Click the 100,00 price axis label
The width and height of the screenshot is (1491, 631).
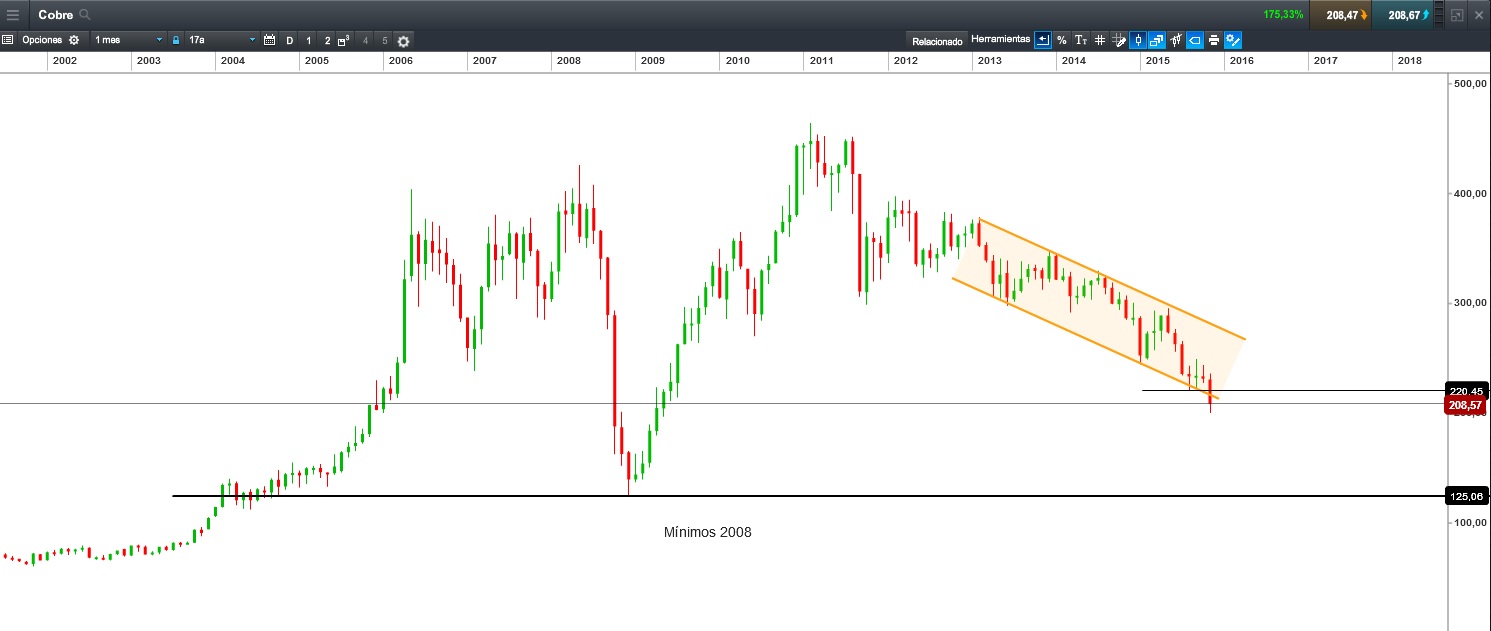[1470, 522]
